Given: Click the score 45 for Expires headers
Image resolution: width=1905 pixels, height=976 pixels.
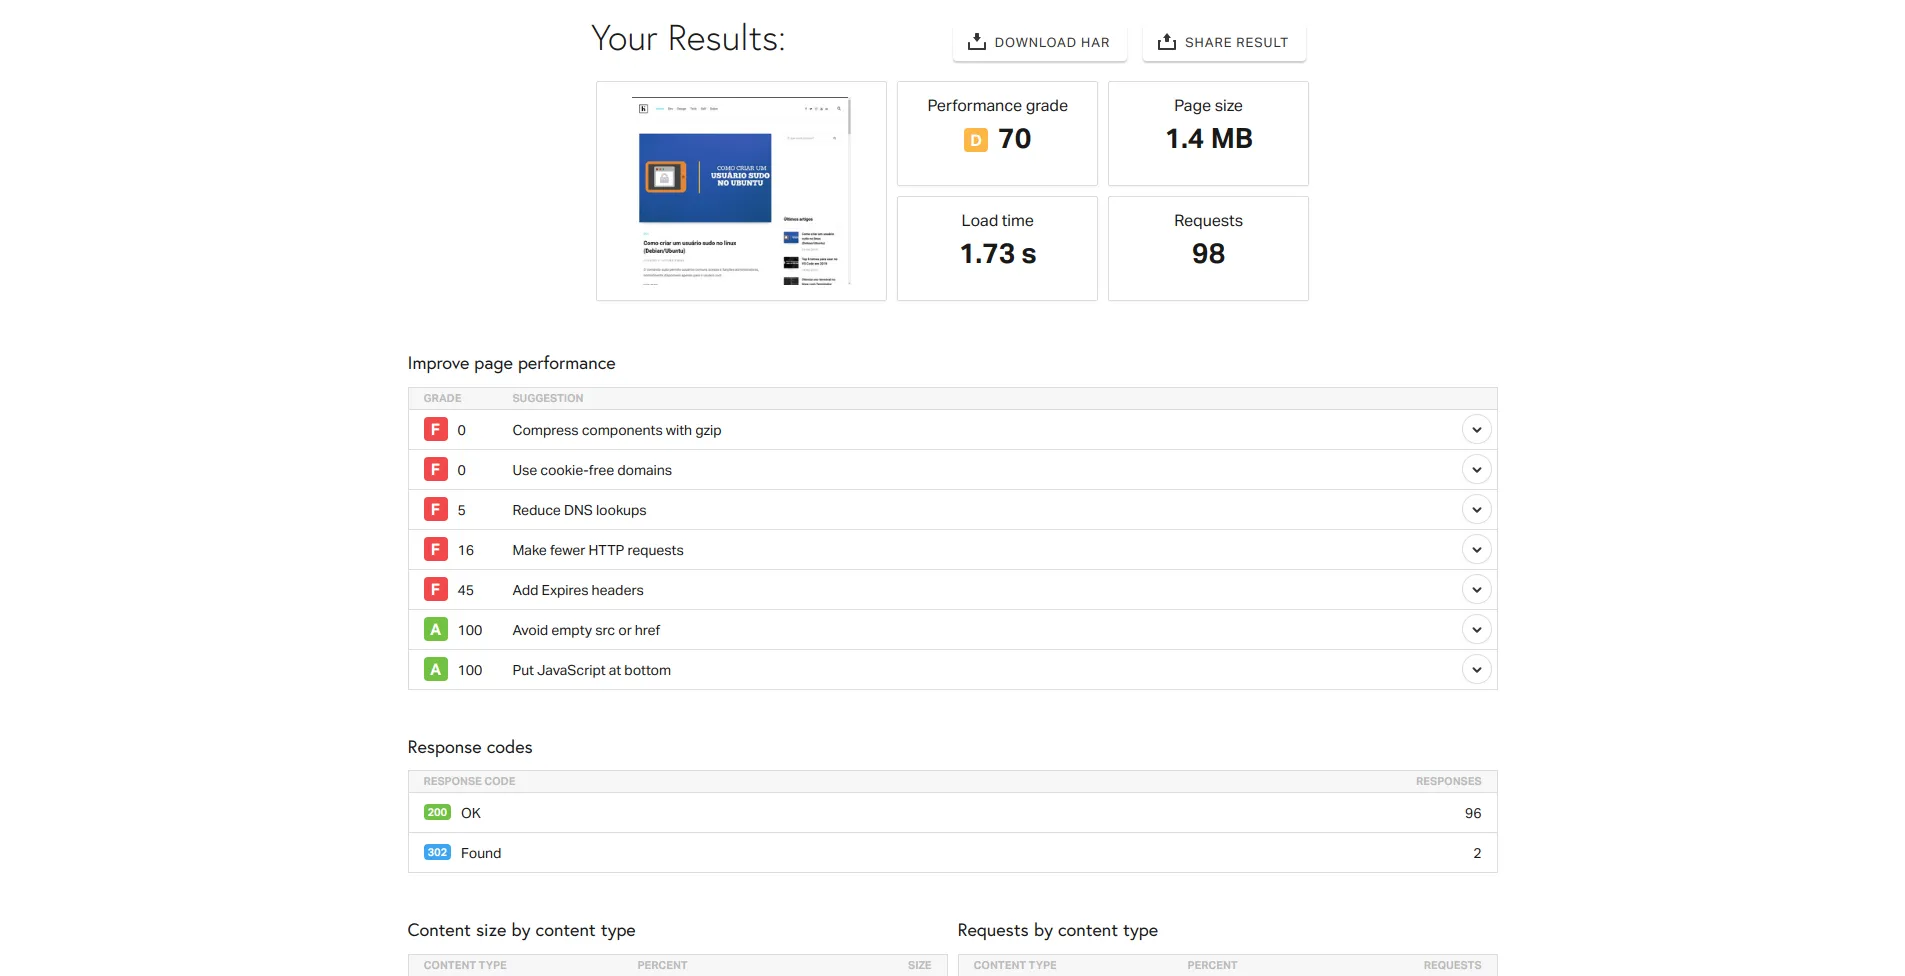Looking at the screenshot, I should point(466,590).
